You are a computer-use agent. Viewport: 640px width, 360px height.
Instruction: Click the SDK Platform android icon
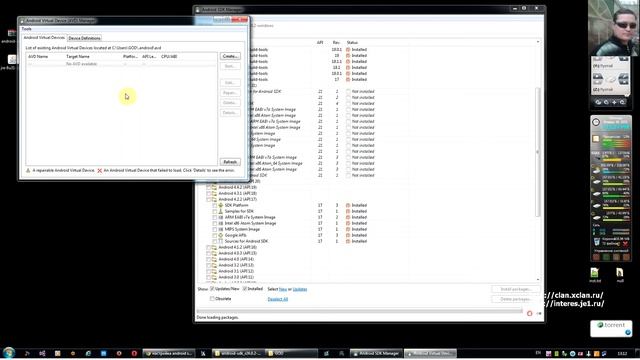[221, 205]
